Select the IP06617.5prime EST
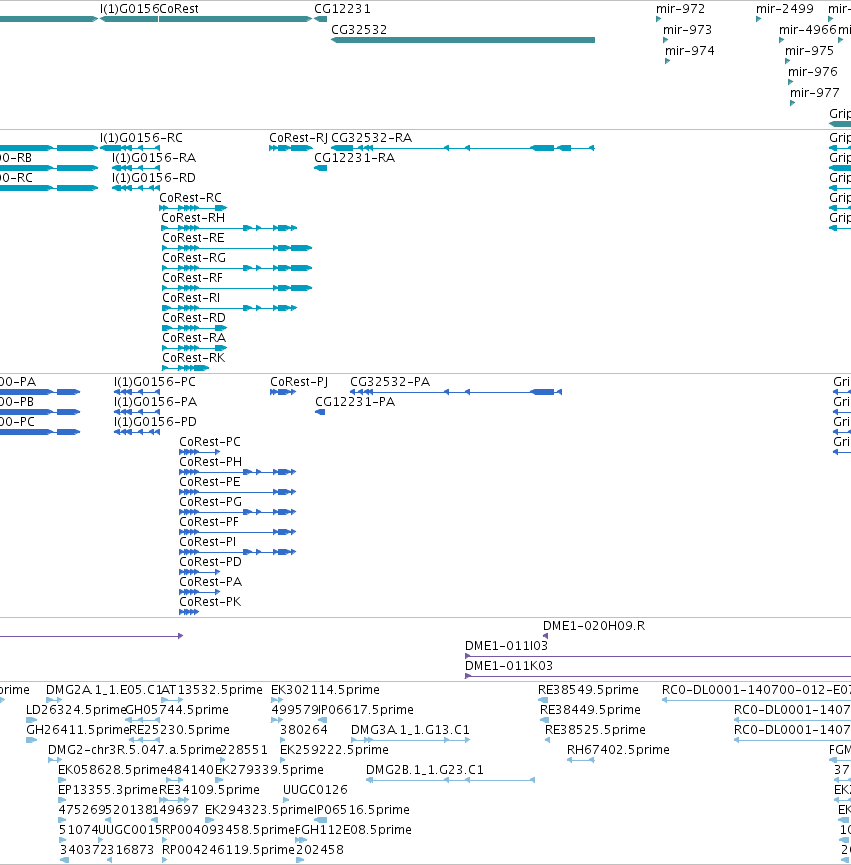 (x=323, y=720)
